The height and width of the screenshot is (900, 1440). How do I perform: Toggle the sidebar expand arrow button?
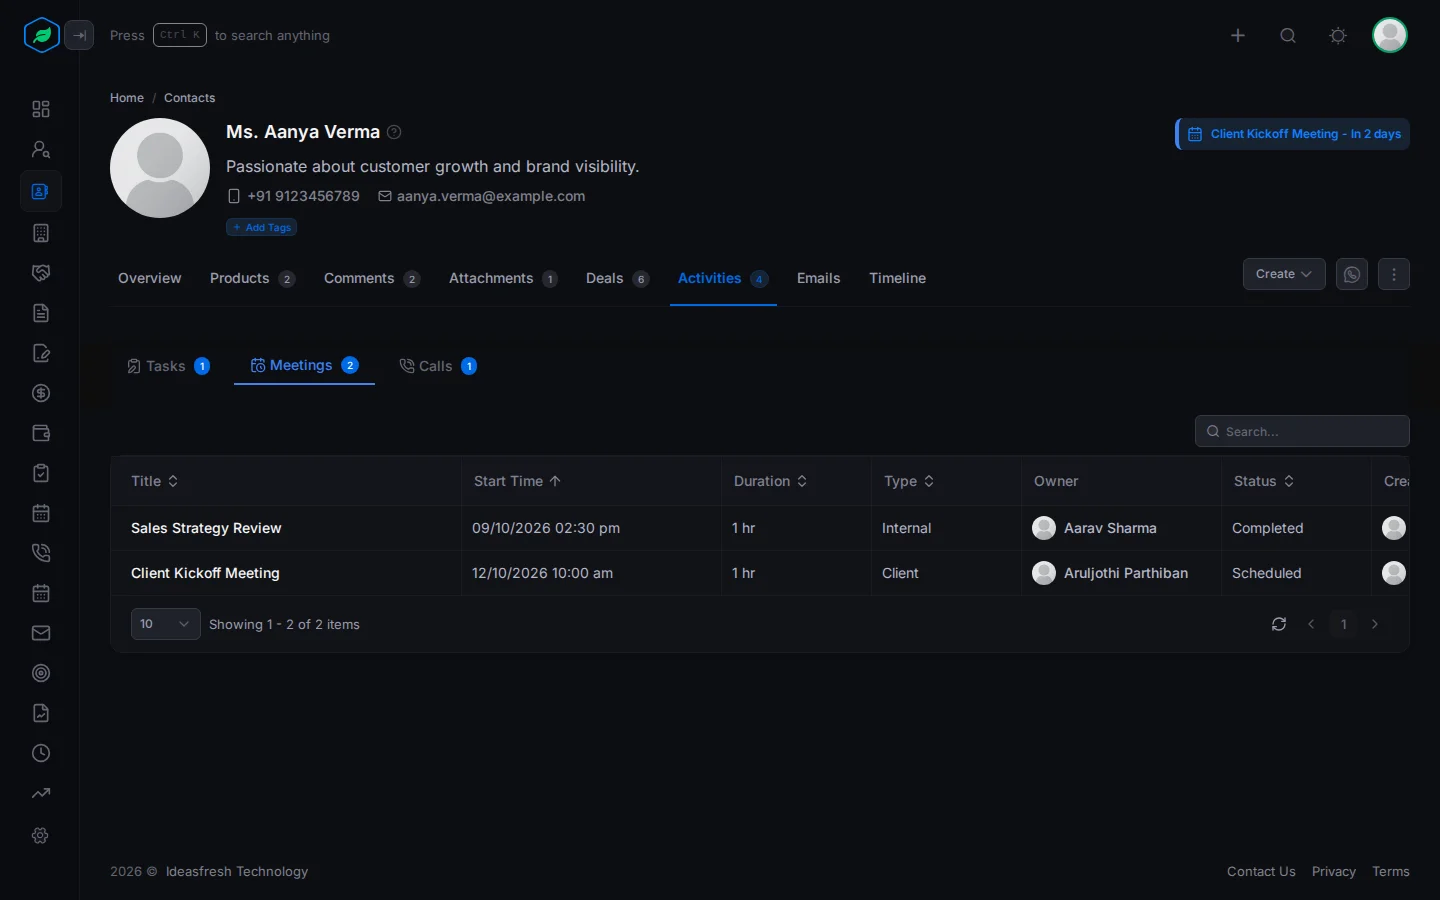coord(79,36)
